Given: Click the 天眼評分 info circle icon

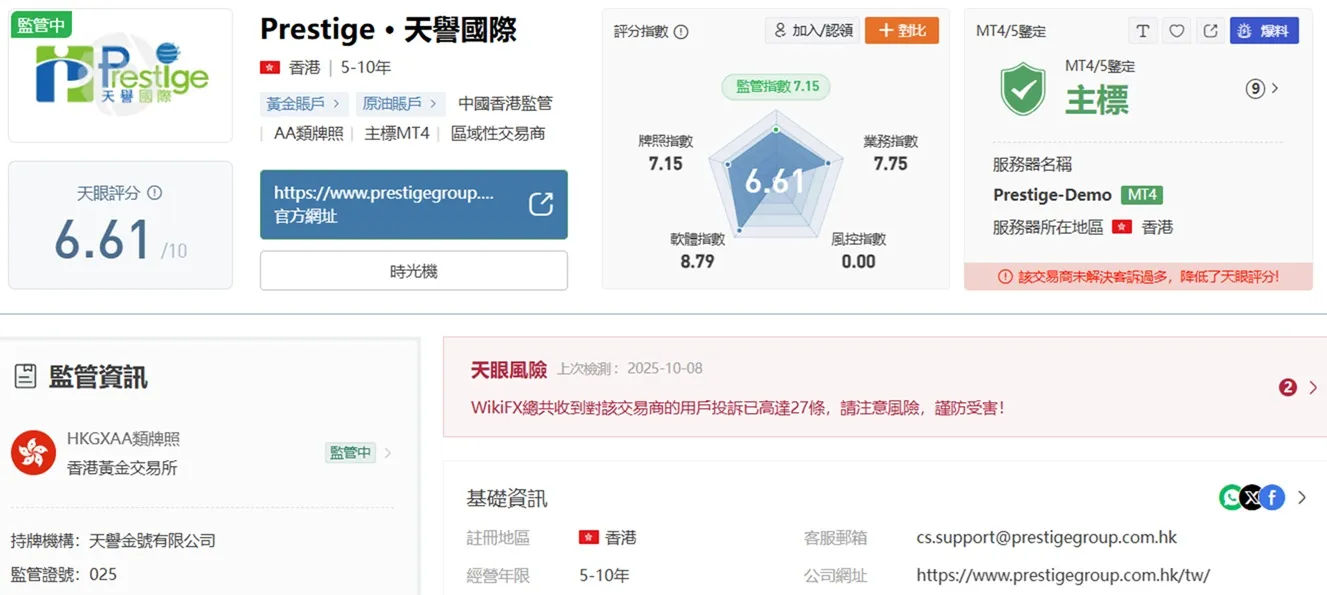Looking at the screenshot, I should (154, 193).
